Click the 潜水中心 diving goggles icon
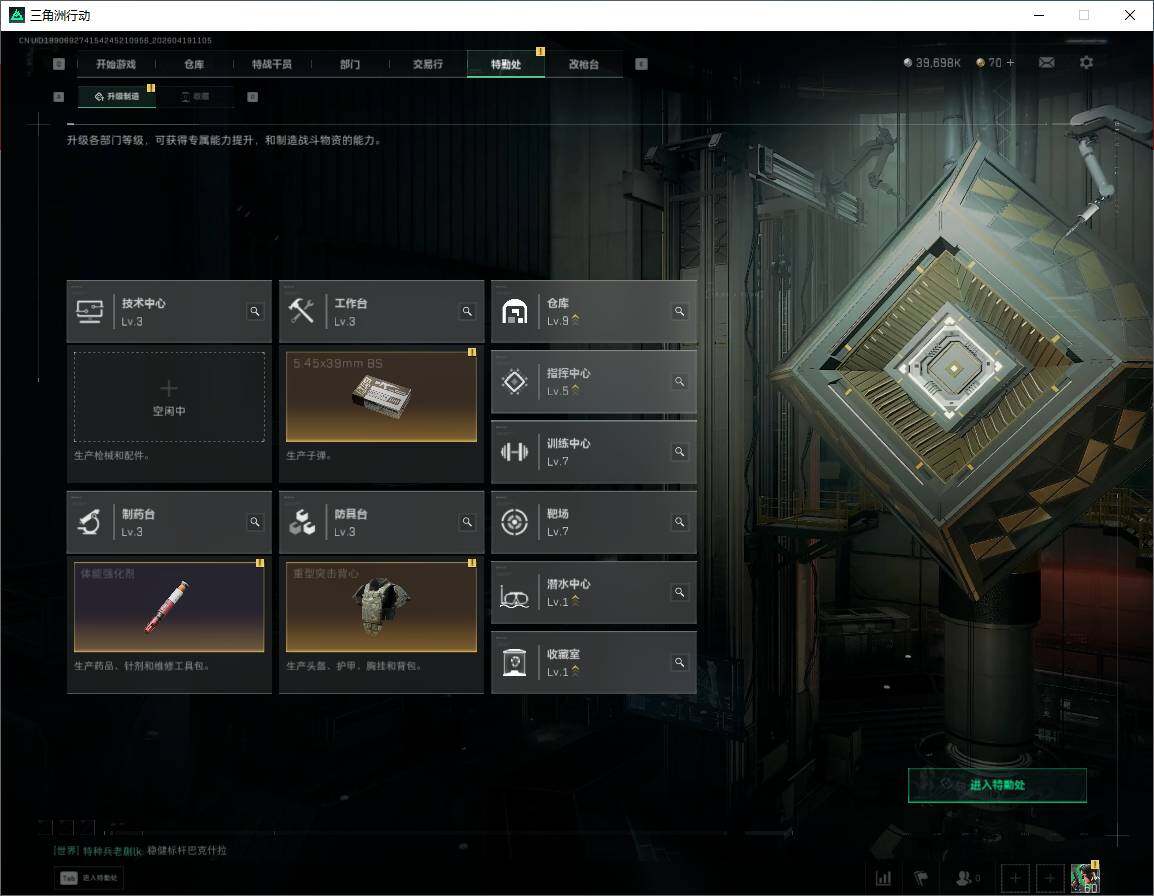 click(x=514, y=595)
